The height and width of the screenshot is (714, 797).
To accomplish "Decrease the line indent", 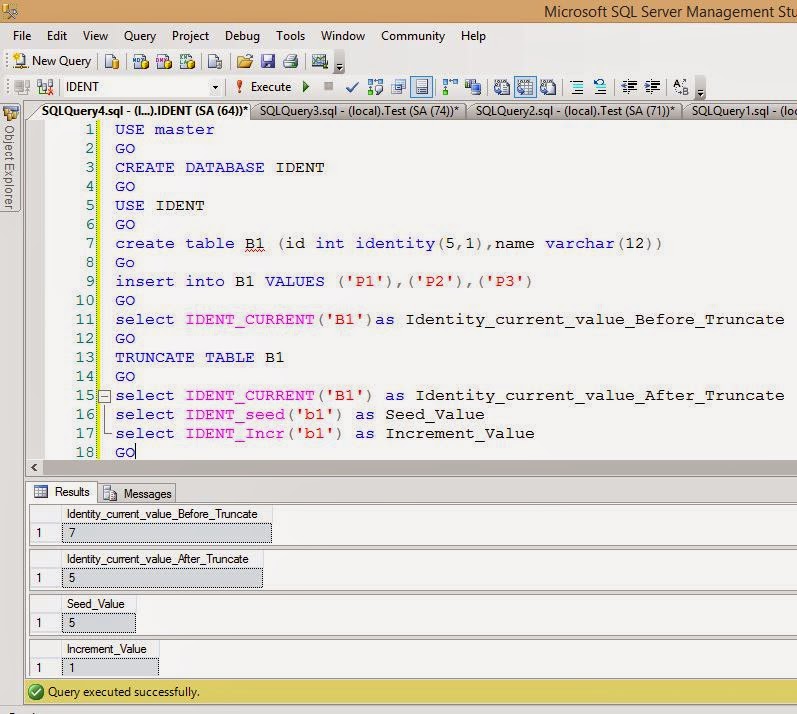I will [x=629, y=87].
